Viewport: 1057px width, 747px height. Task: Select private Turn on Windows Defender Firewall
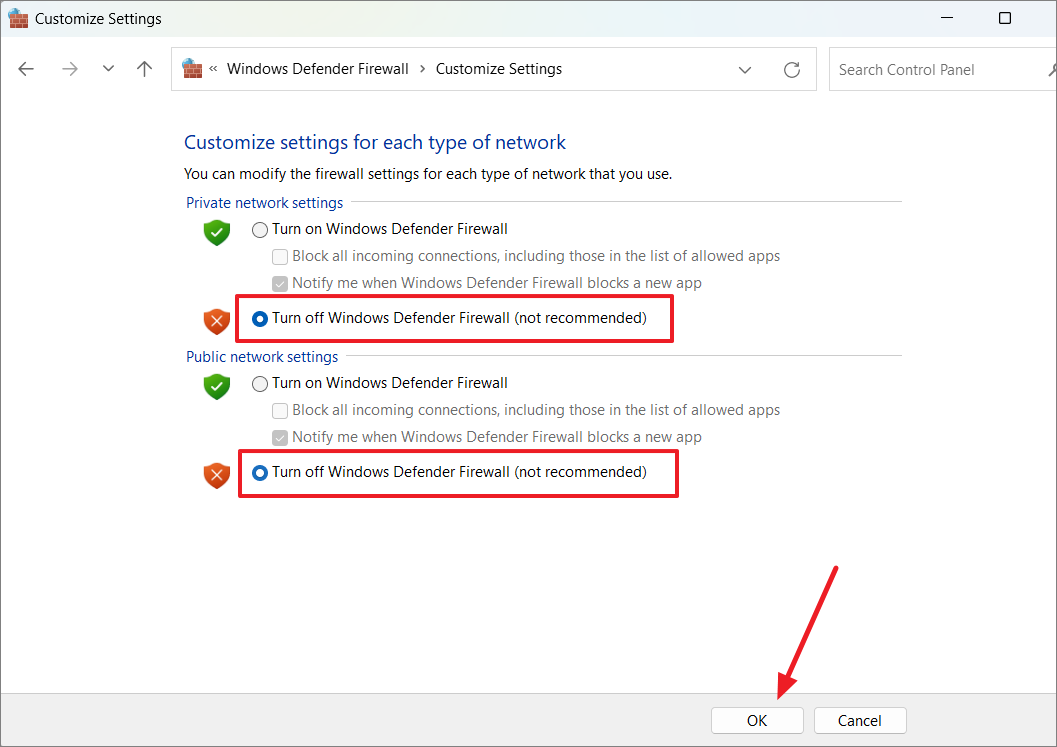point(260,230)
